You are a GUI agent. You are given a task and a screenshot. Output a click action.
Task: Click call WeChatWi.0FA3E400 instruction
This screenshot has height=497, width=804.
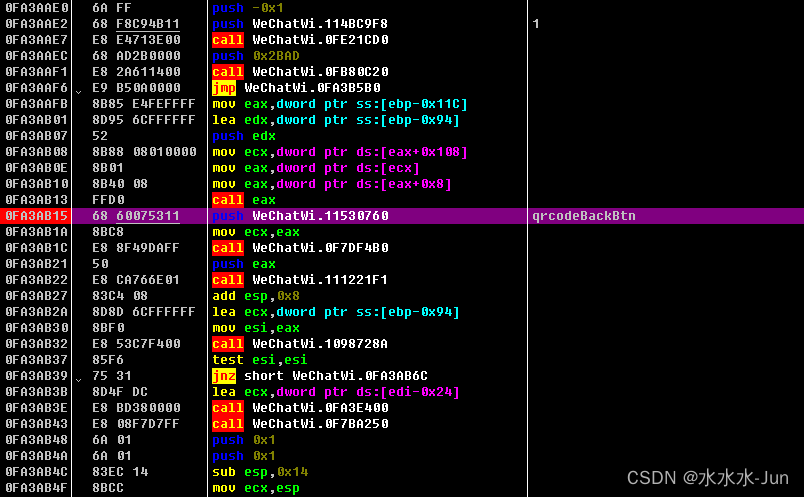[300, 408]
